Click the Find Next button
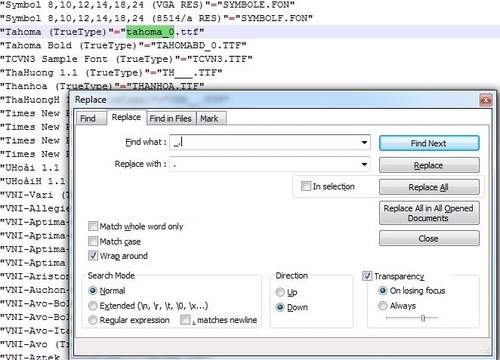 coord(429,143)
